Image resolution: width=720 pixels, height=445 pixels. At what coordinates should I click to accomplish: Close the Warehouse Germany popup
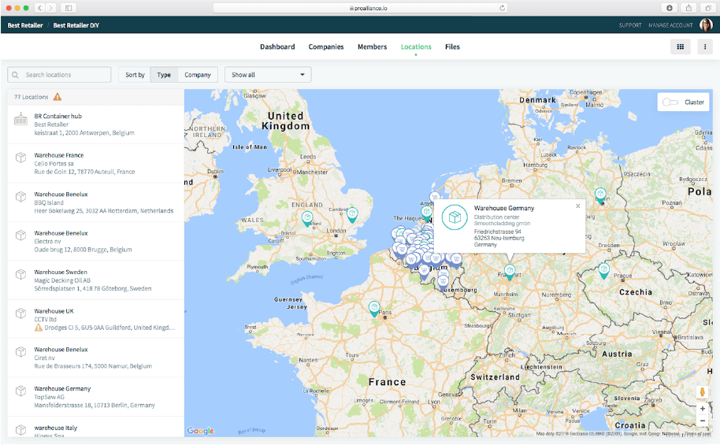(578, 206)
